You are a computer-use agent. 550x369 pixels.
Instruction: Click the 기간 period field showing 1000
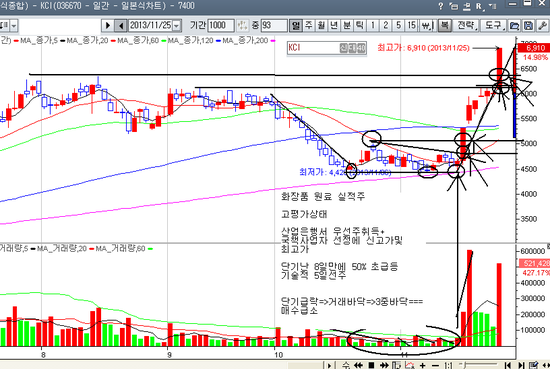221,26
